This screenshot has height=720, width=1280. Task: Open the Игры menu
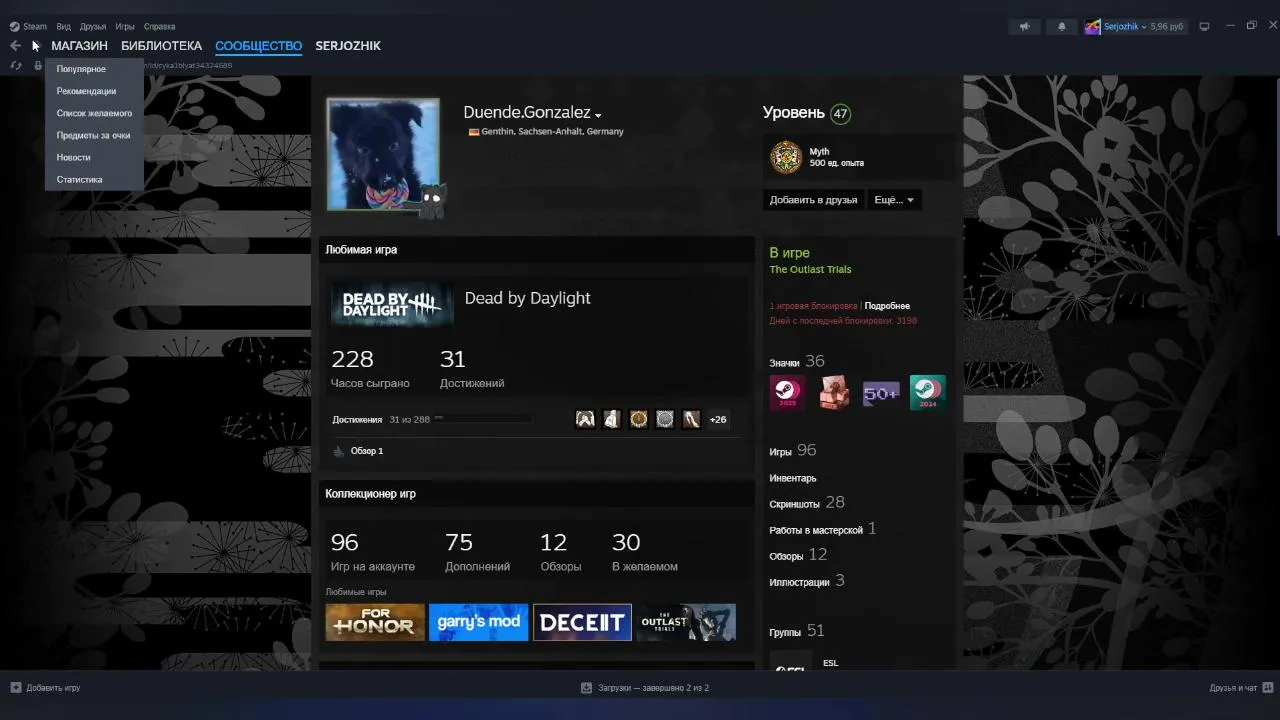pyautogui.click(x=125, y=27)
